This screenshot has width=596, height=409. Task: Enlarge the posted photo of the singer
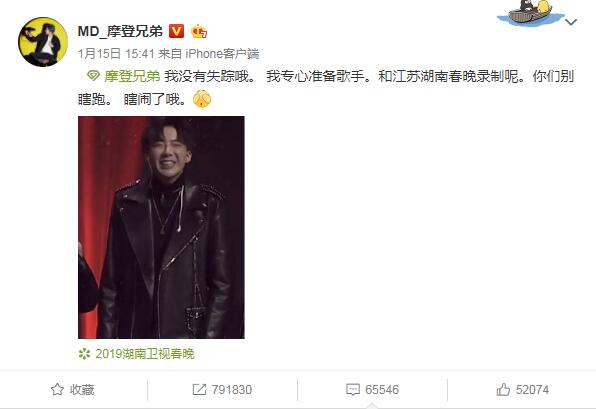(161, 227)
